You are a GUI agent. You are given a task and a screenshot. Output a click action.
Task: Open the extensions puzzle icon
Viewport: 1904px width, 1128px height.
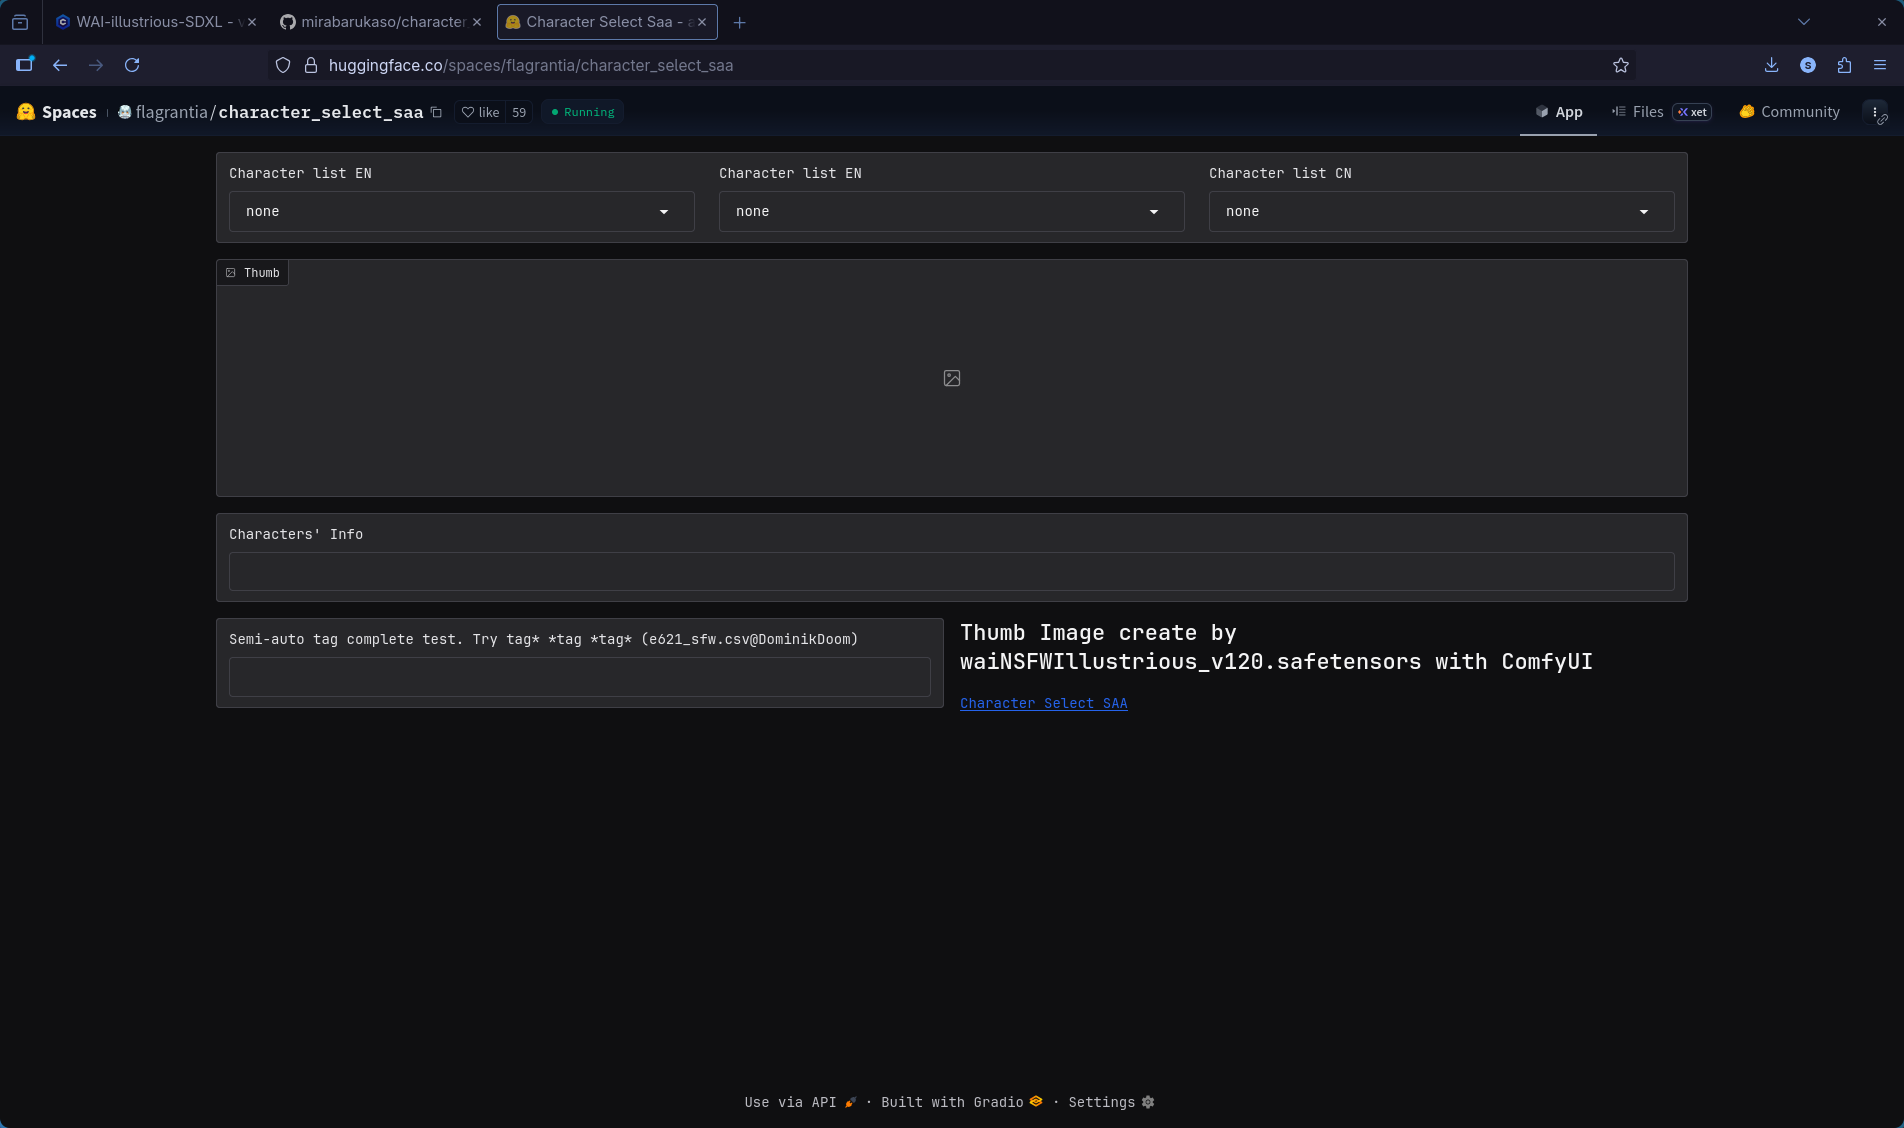click(x=1844, y=65)
